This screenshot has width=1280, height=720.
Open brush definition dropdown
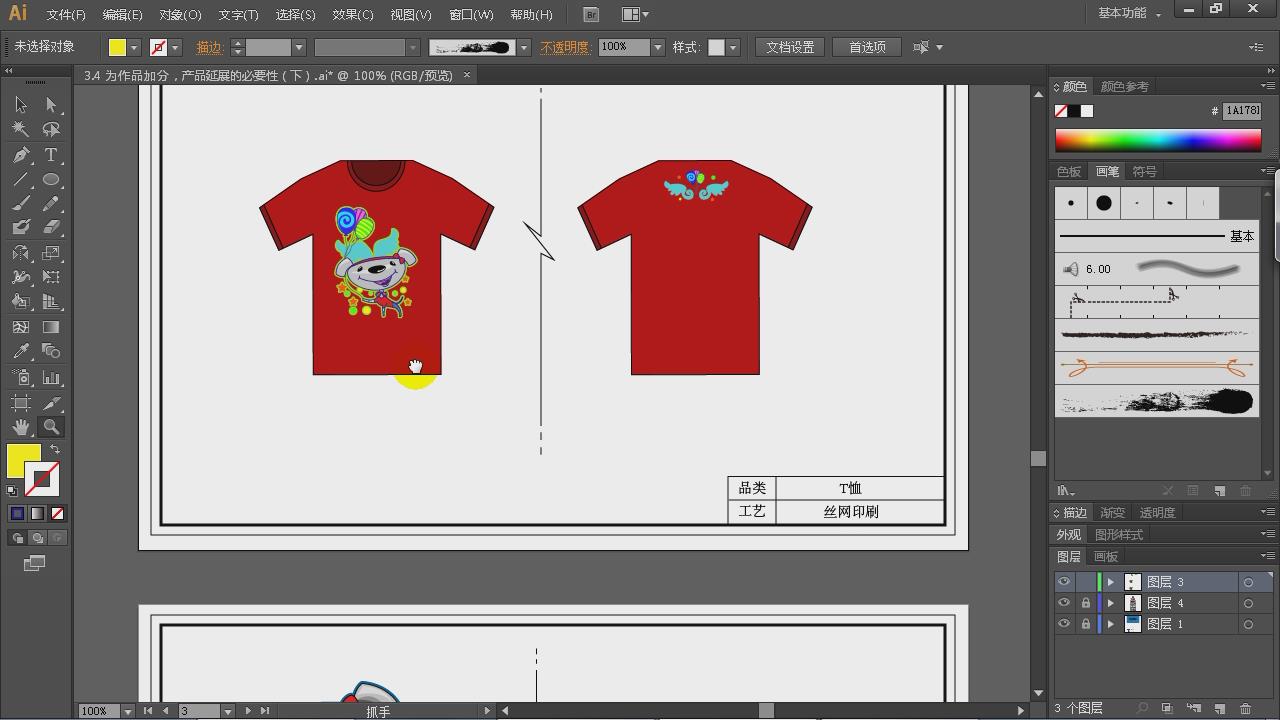[x=523, y=47]
